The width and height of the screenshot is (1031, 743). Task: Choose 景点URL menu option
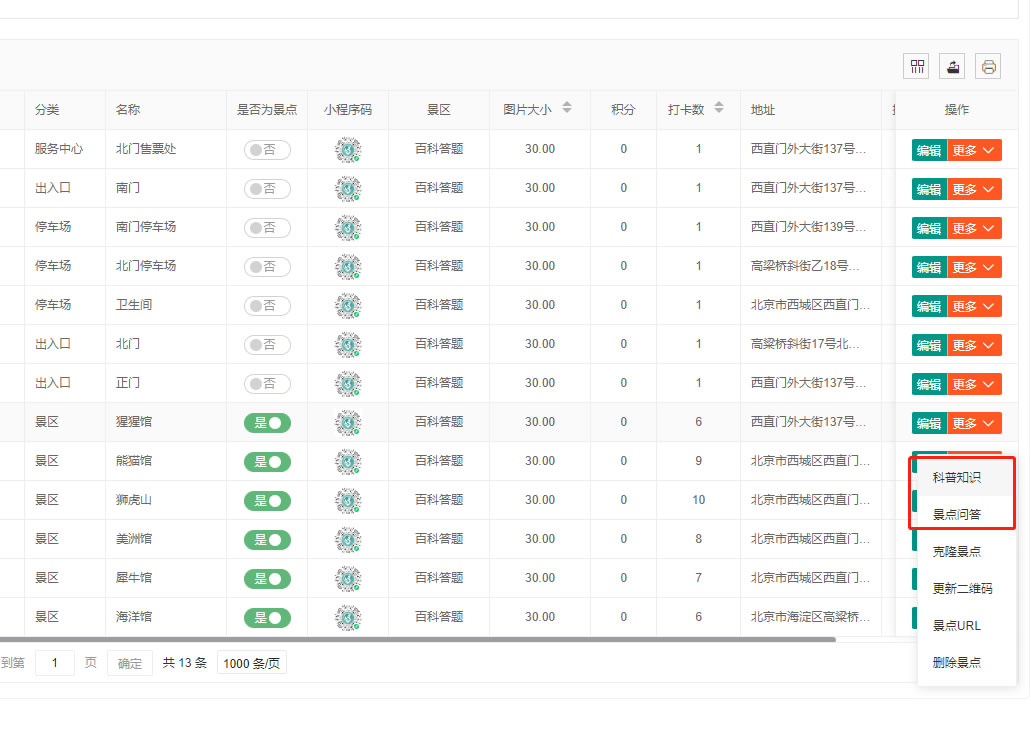(x=967, y=625)
